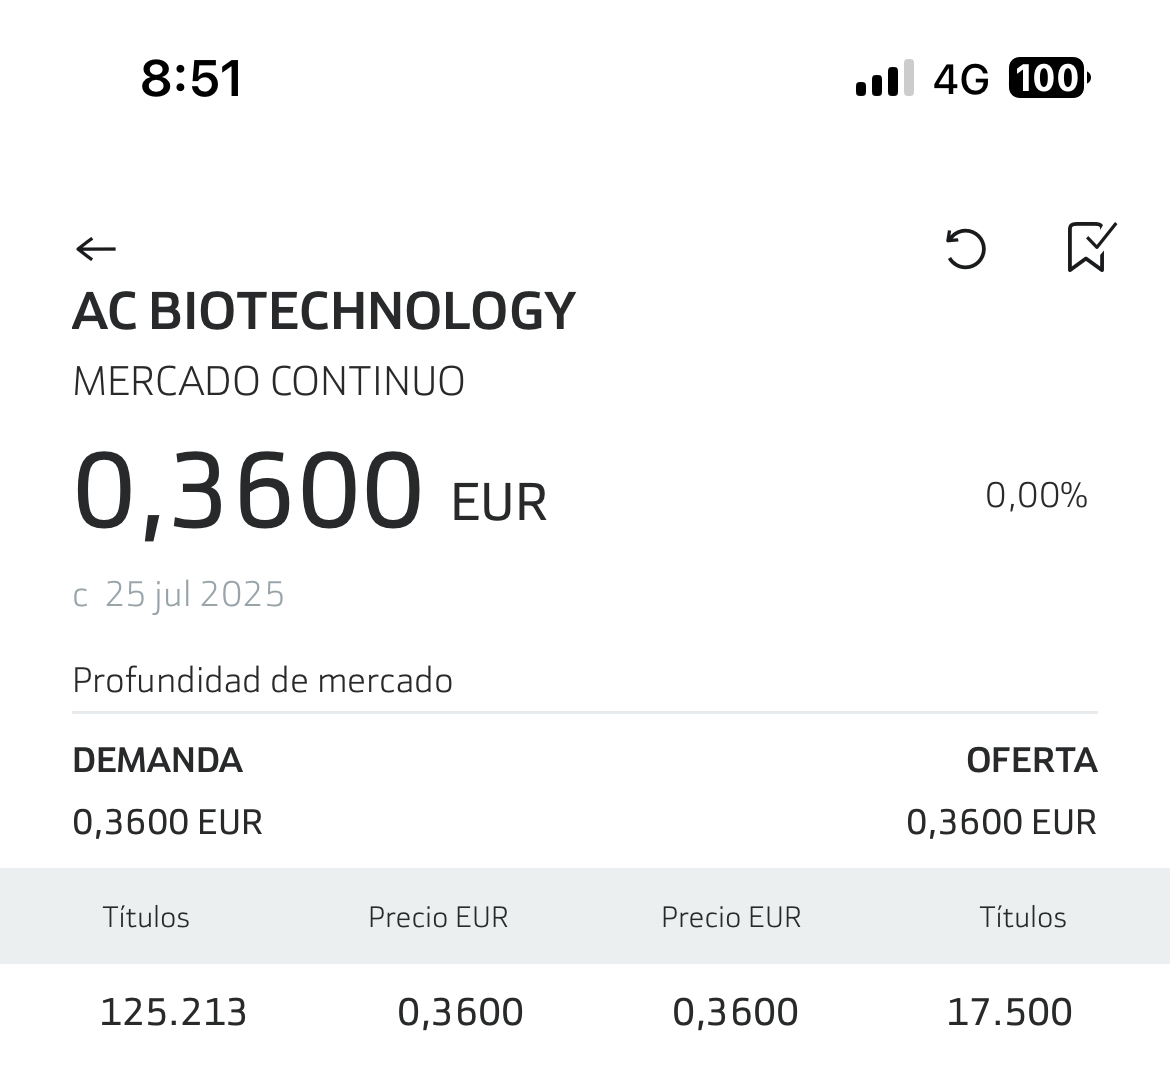Tap the battery indicator in status bar
Screen dimensions: 1170x1084
pyautogui.click(x=1050, y=78)
